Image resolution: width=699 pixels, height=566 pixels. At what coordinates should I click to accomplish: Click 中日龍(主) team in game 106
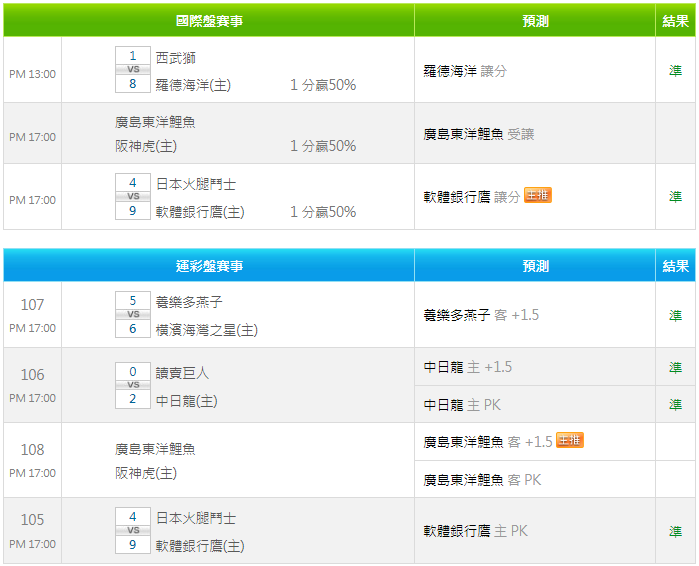coord(186,401)
